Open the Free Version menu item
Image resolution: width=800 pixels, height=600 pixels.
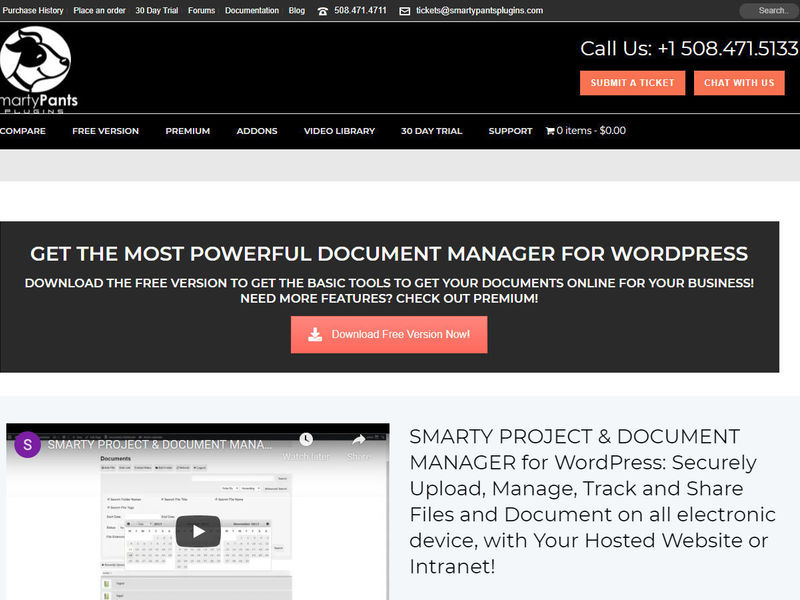point(106,131)
